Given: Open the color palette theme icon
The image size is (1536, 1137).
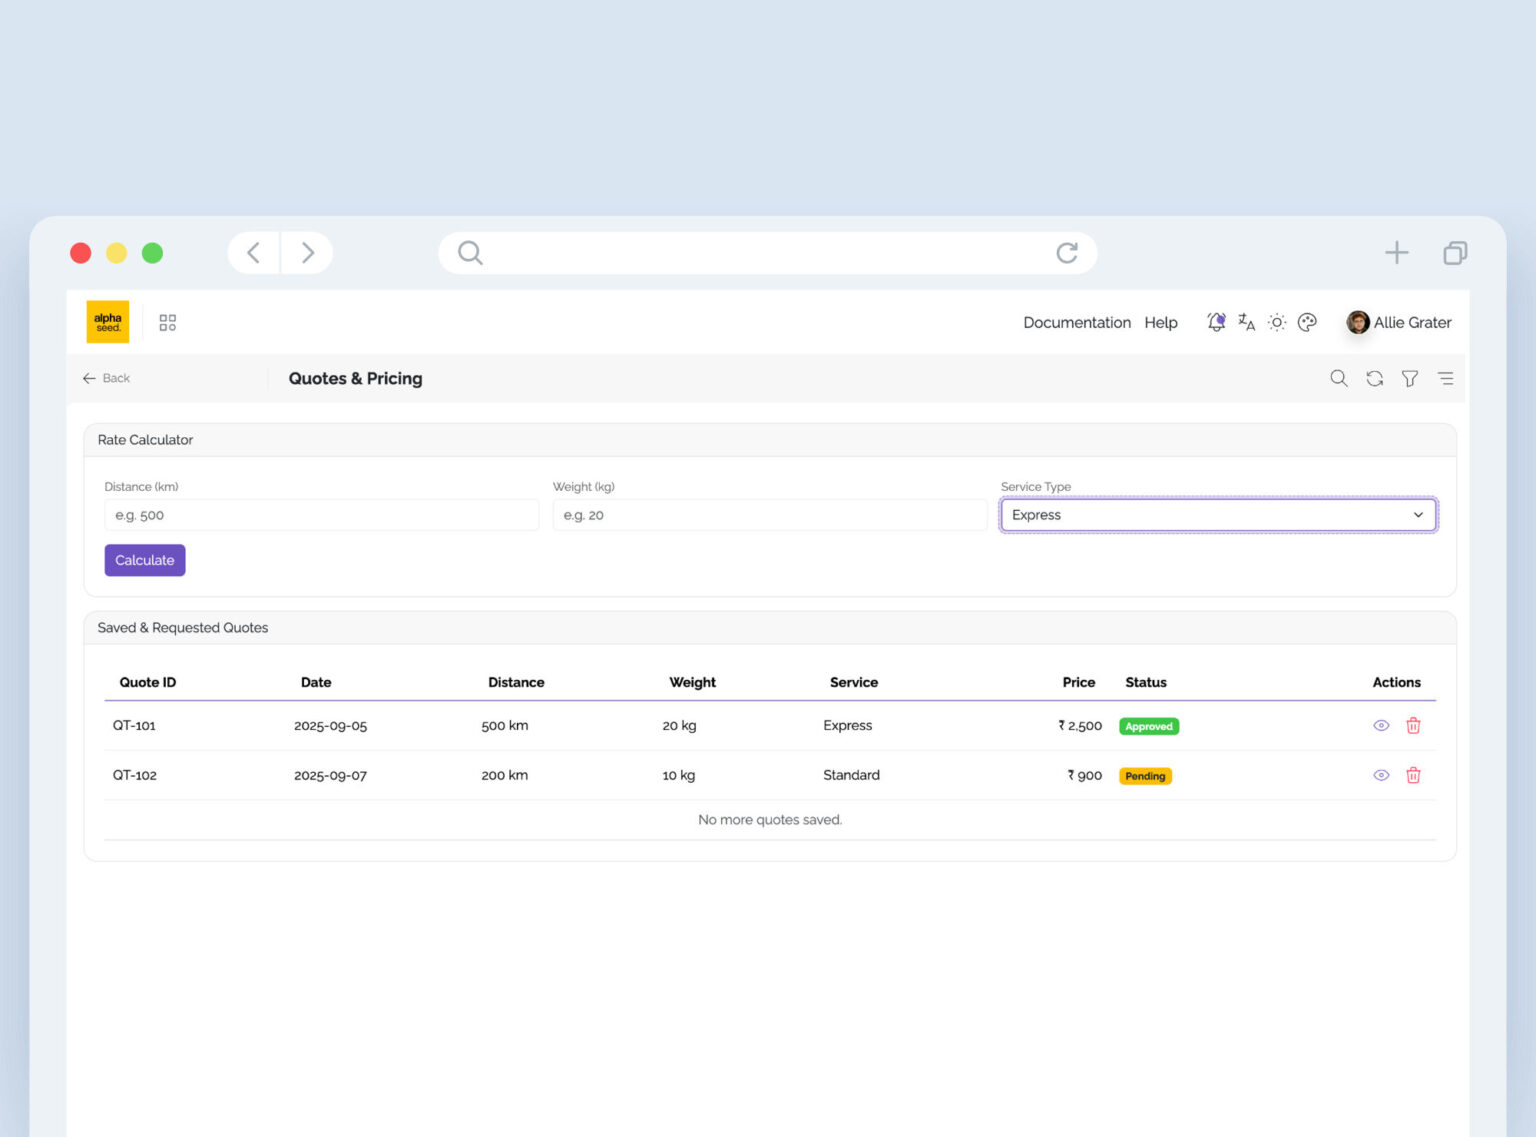Looking at the screenshot, I should coord(1307,322).
